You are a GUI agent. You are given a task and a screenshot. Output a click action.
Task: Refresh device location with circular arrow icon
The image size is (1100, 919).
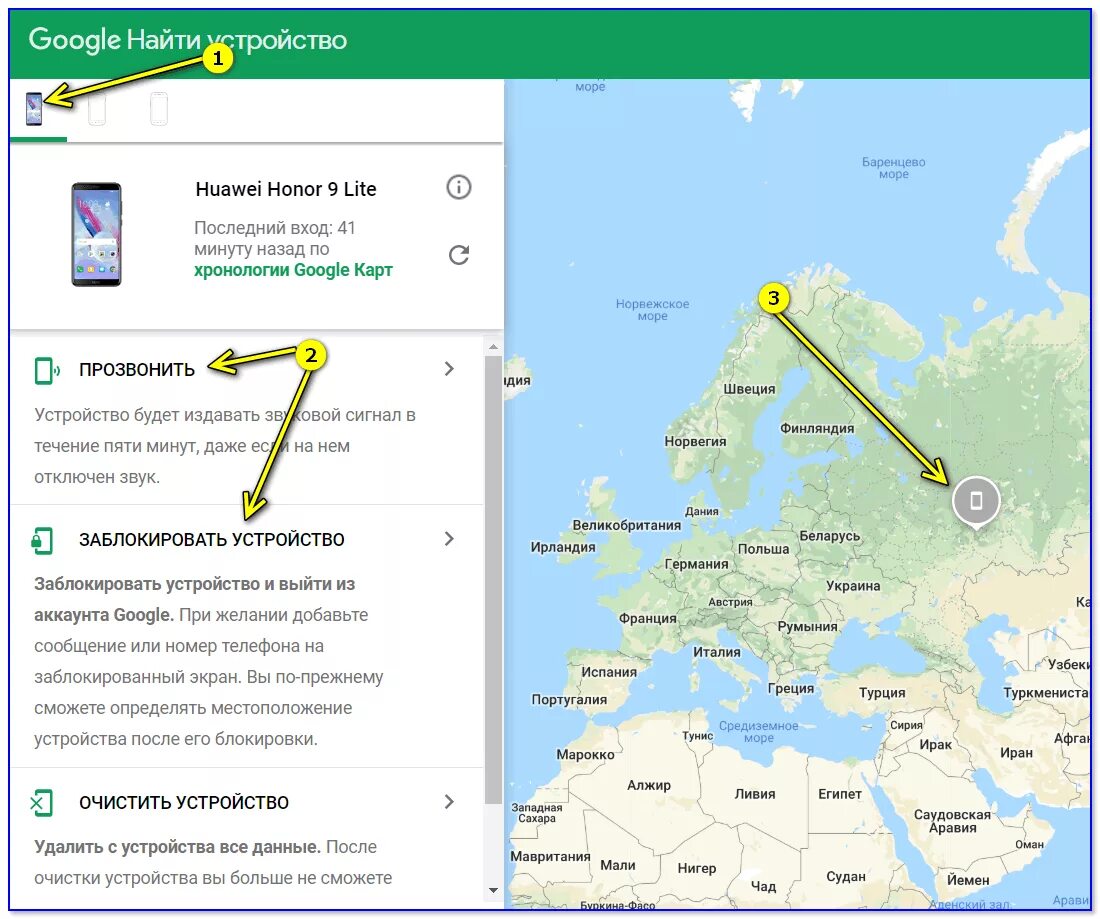coord(459,255)
